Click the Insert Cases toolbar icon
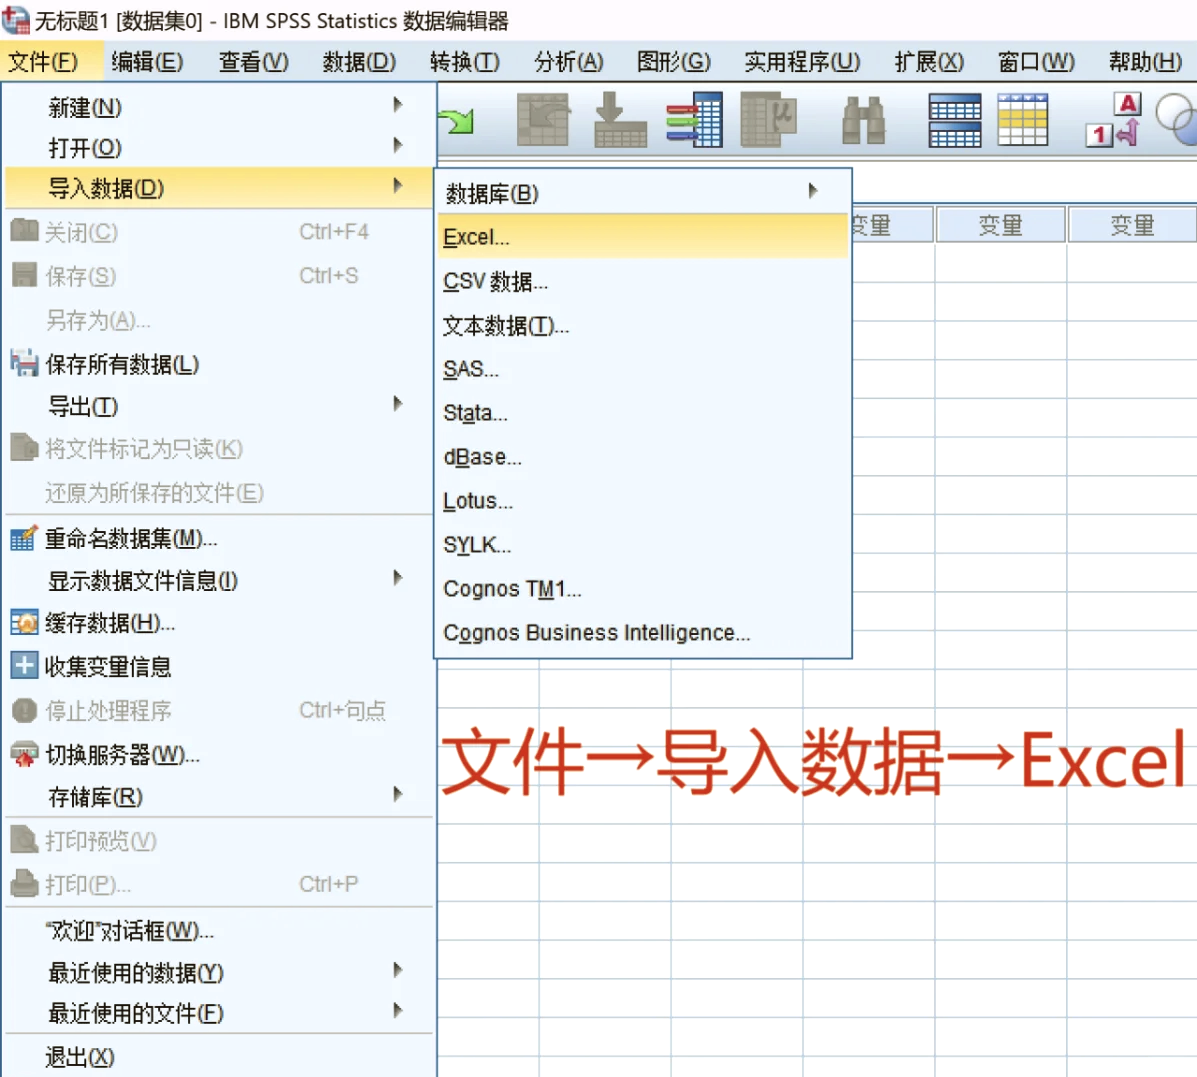 click(x=955, y=120)
